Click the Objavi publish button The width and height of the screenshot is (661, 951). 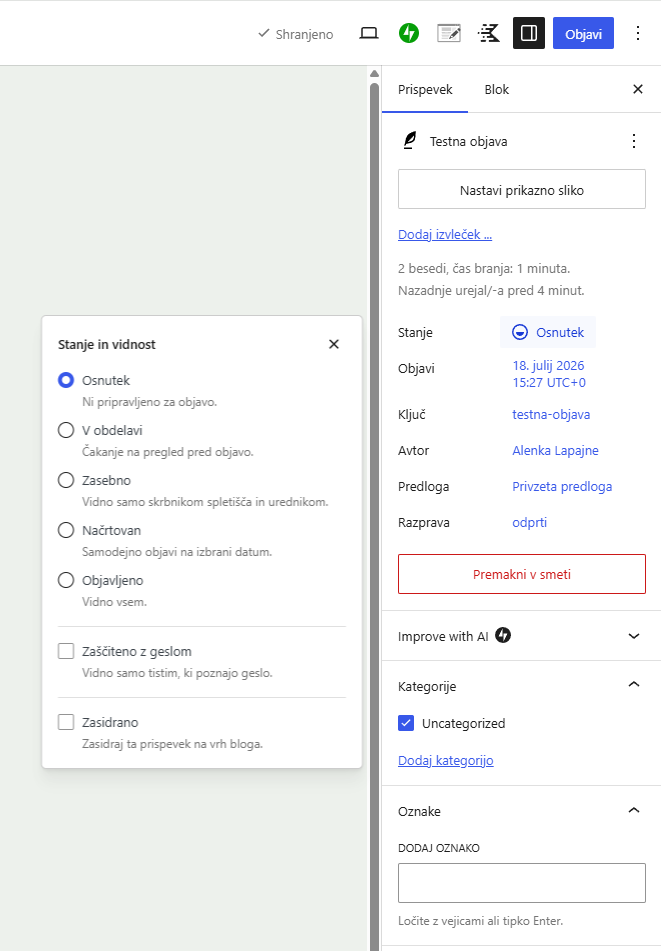[583, 33]
